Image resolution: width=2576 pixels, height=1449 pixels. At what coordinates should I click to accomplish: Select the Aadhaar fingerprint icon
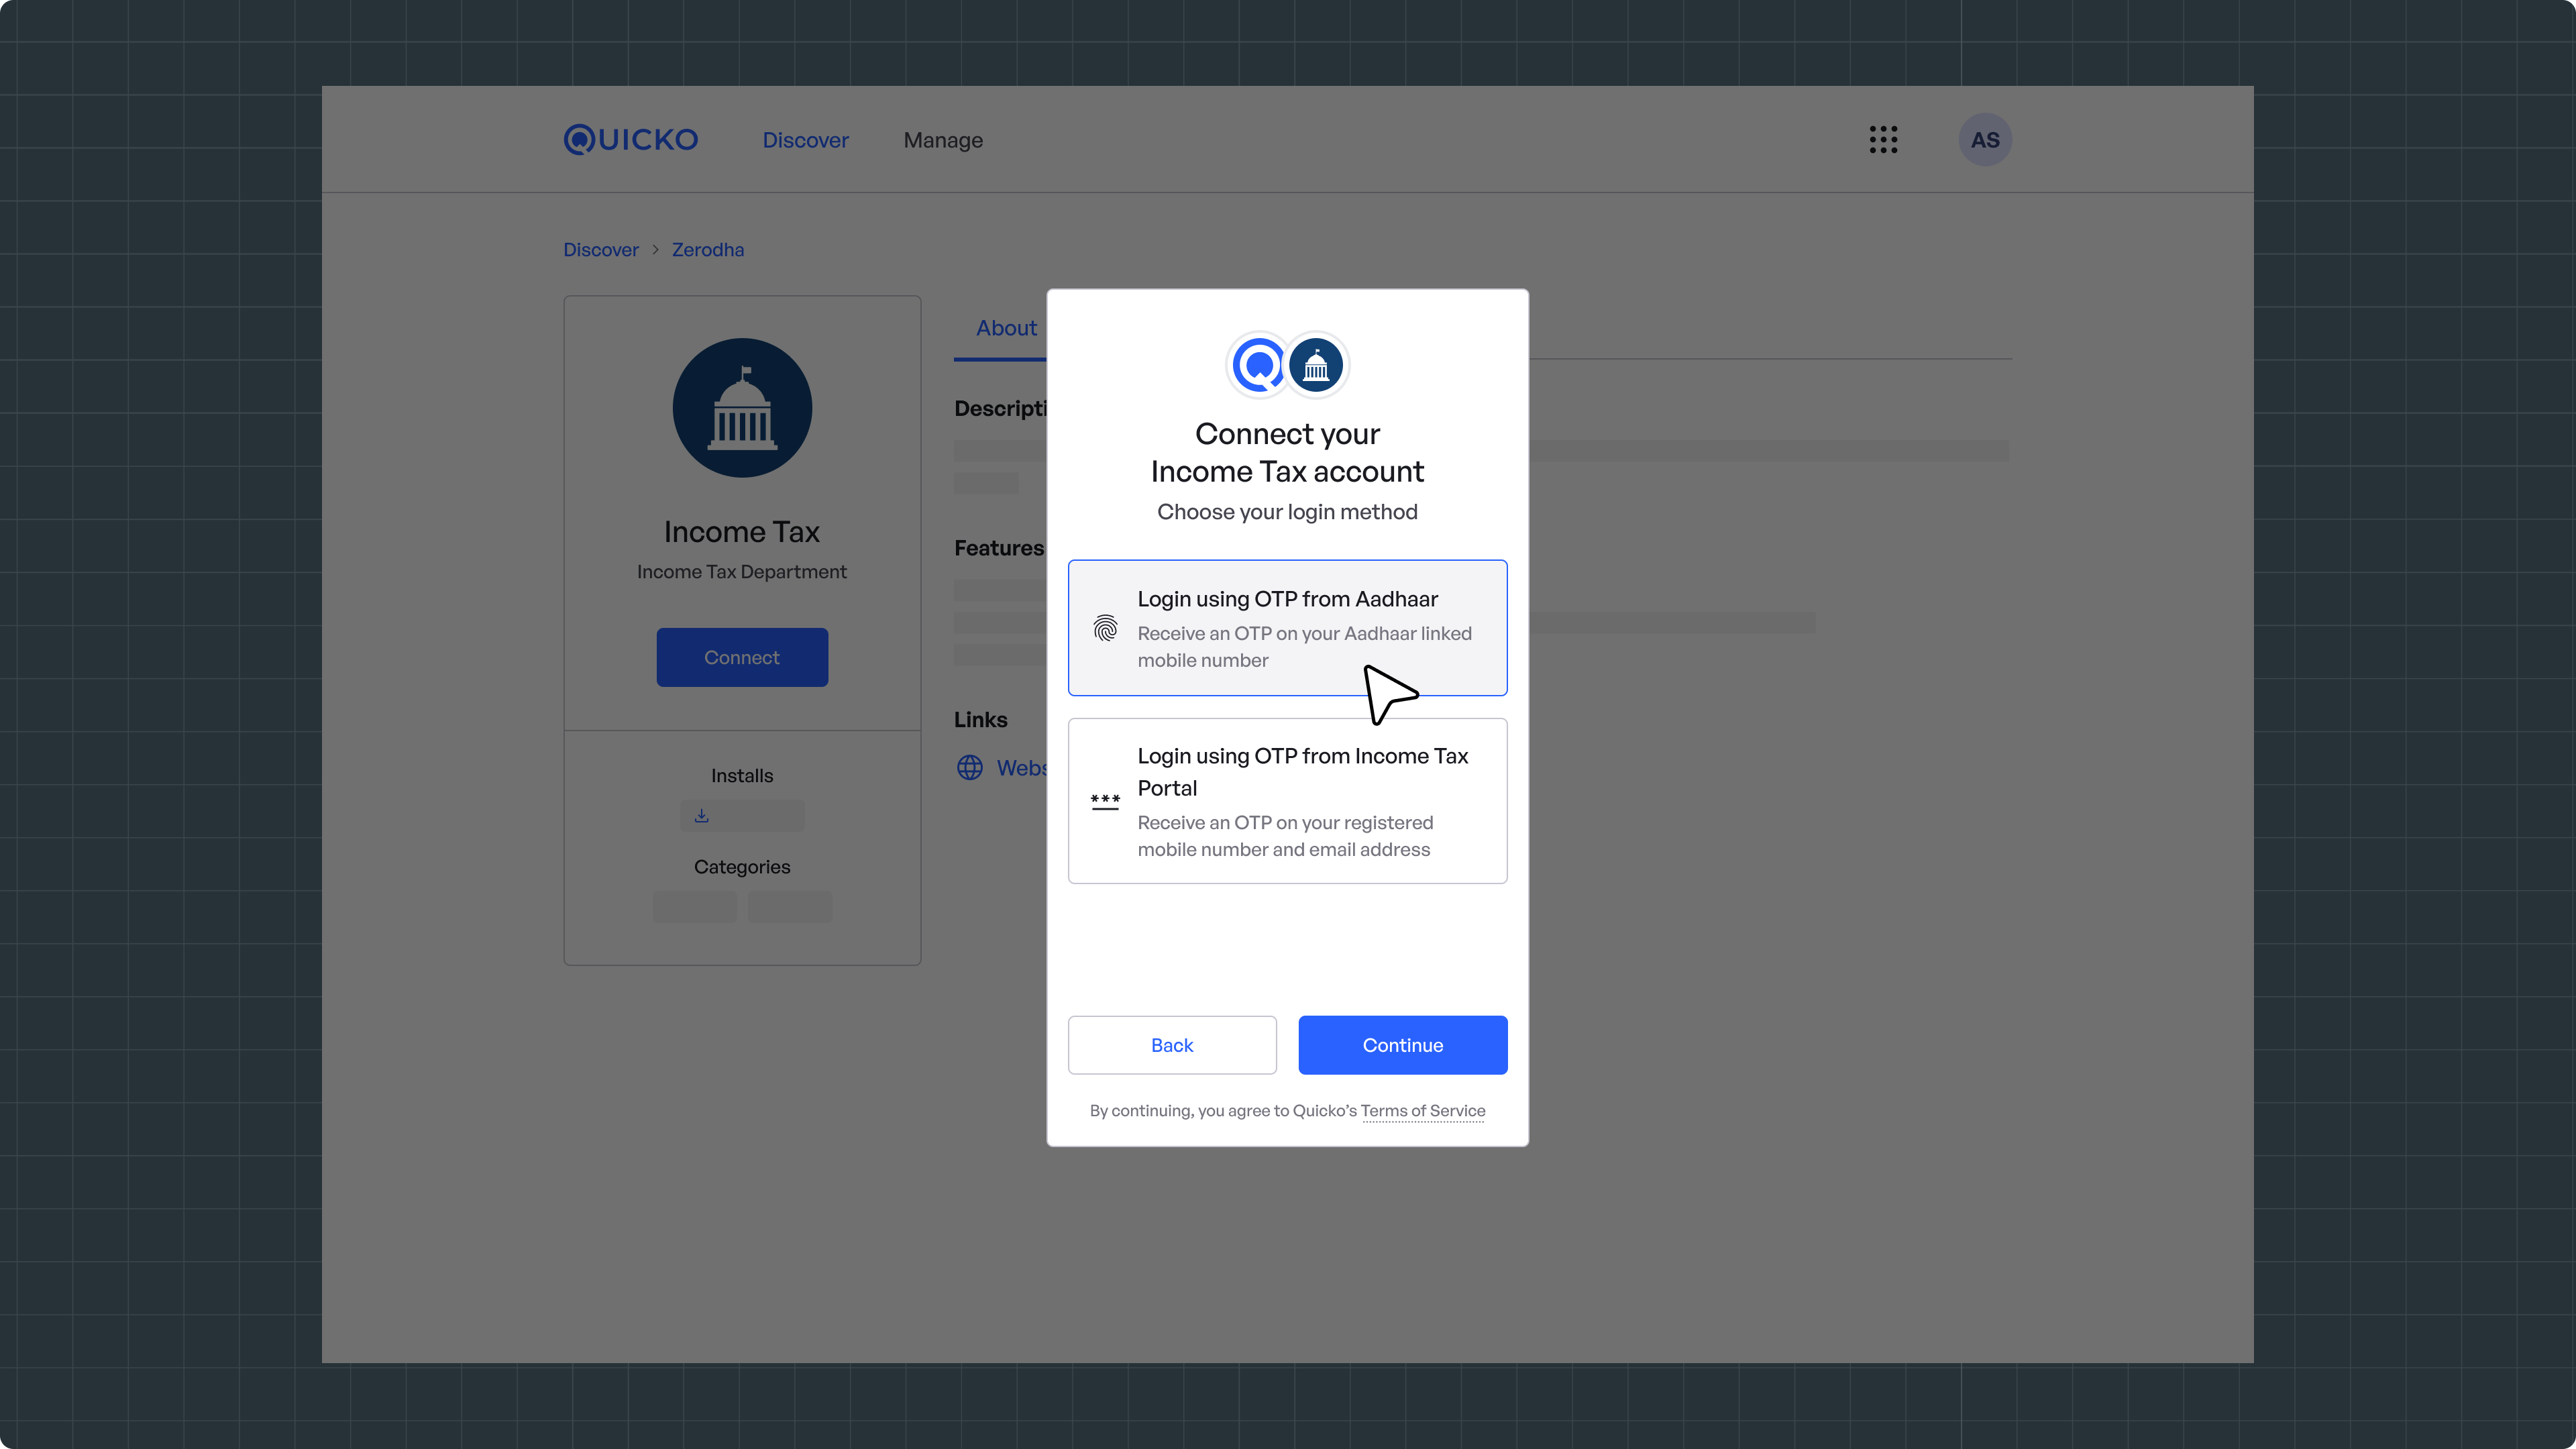[x=1105, y=628]
